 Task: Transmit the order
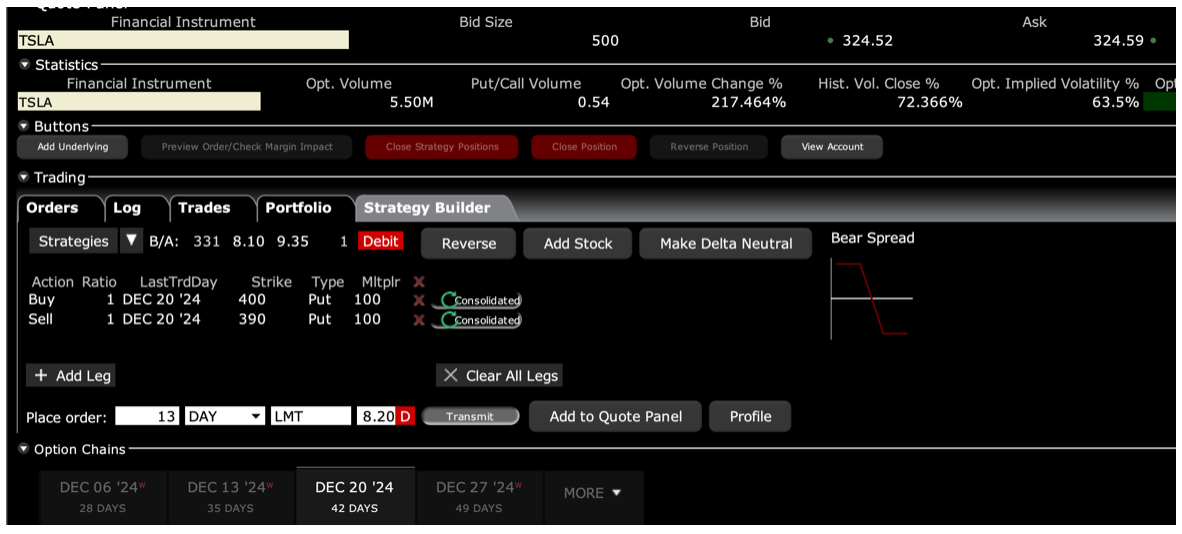(470, 416)
